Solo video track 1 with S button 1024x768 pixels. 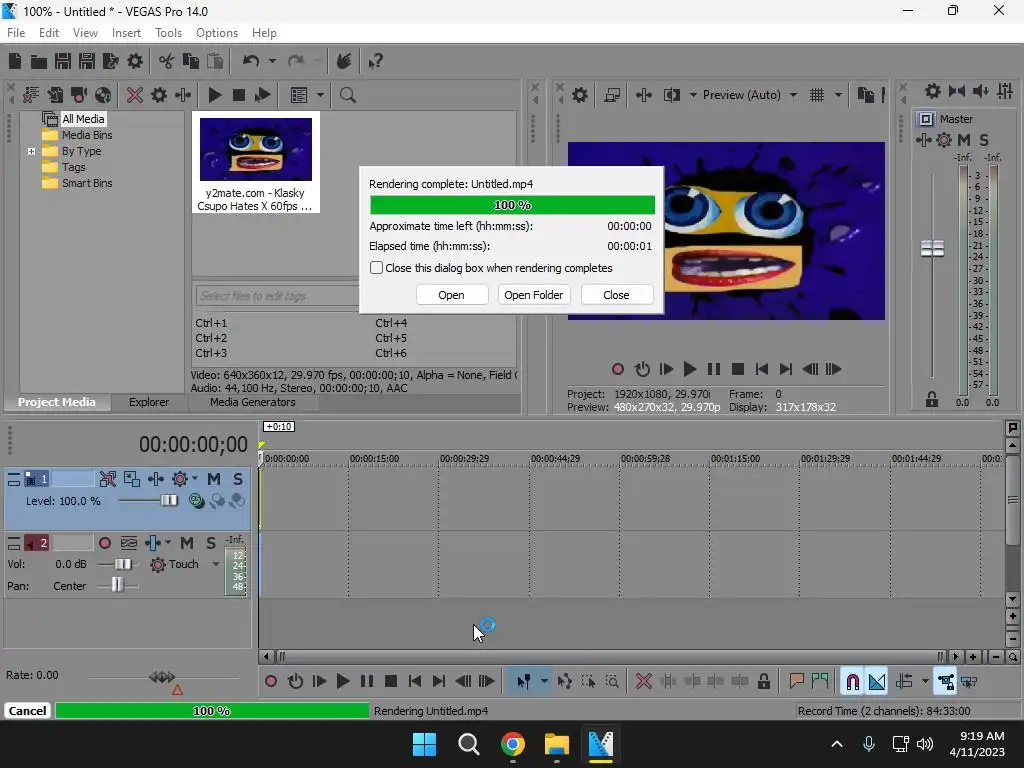[238, 479]
